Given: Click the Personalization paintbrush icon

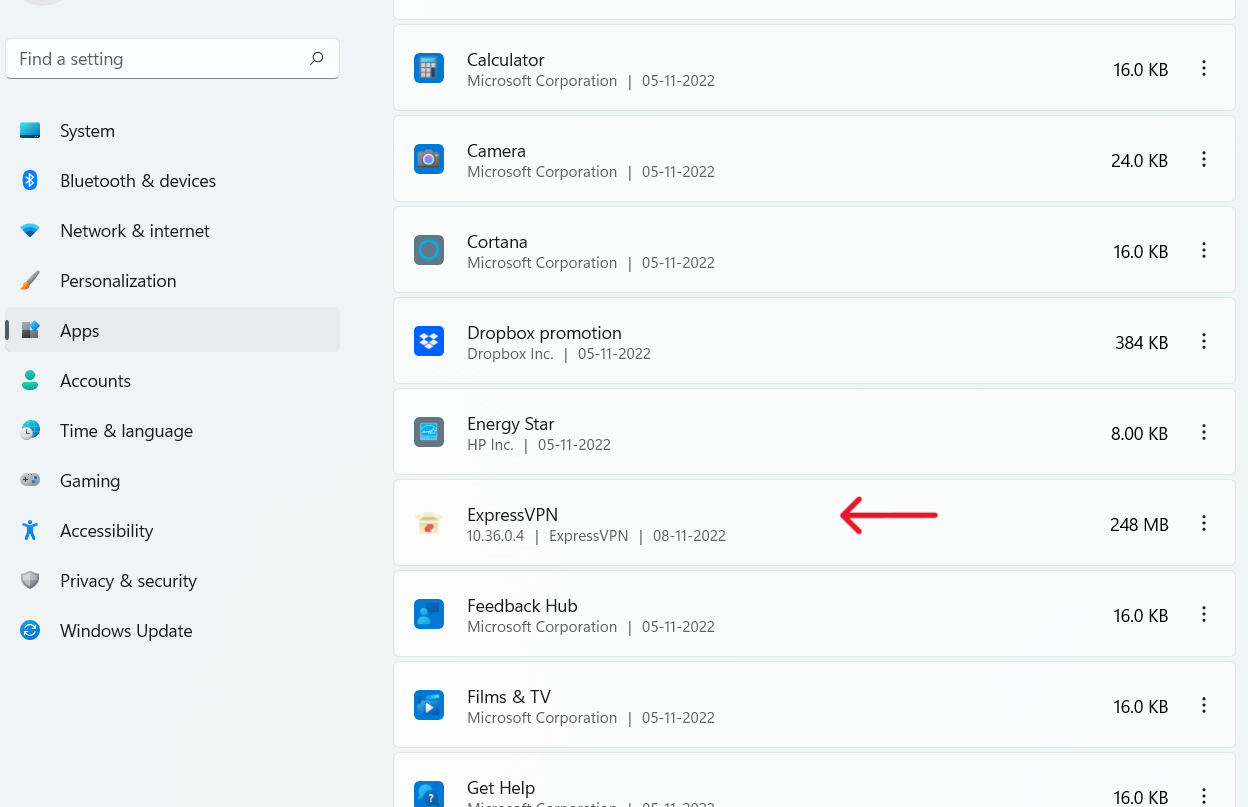Looking at the screenshot, I should coord(30,281).
